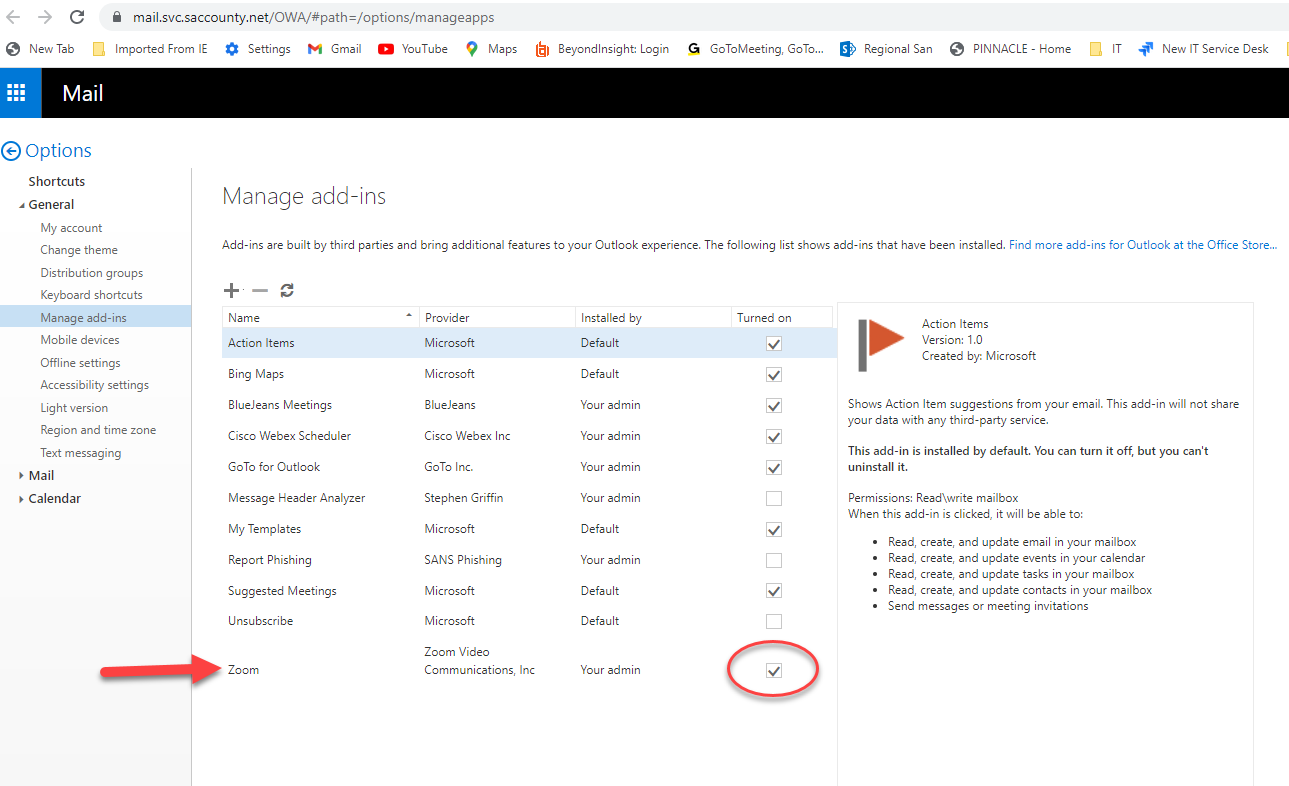Uncheck the My Templates add-in
Screen dimensions: 1289x786
(773, 529)
